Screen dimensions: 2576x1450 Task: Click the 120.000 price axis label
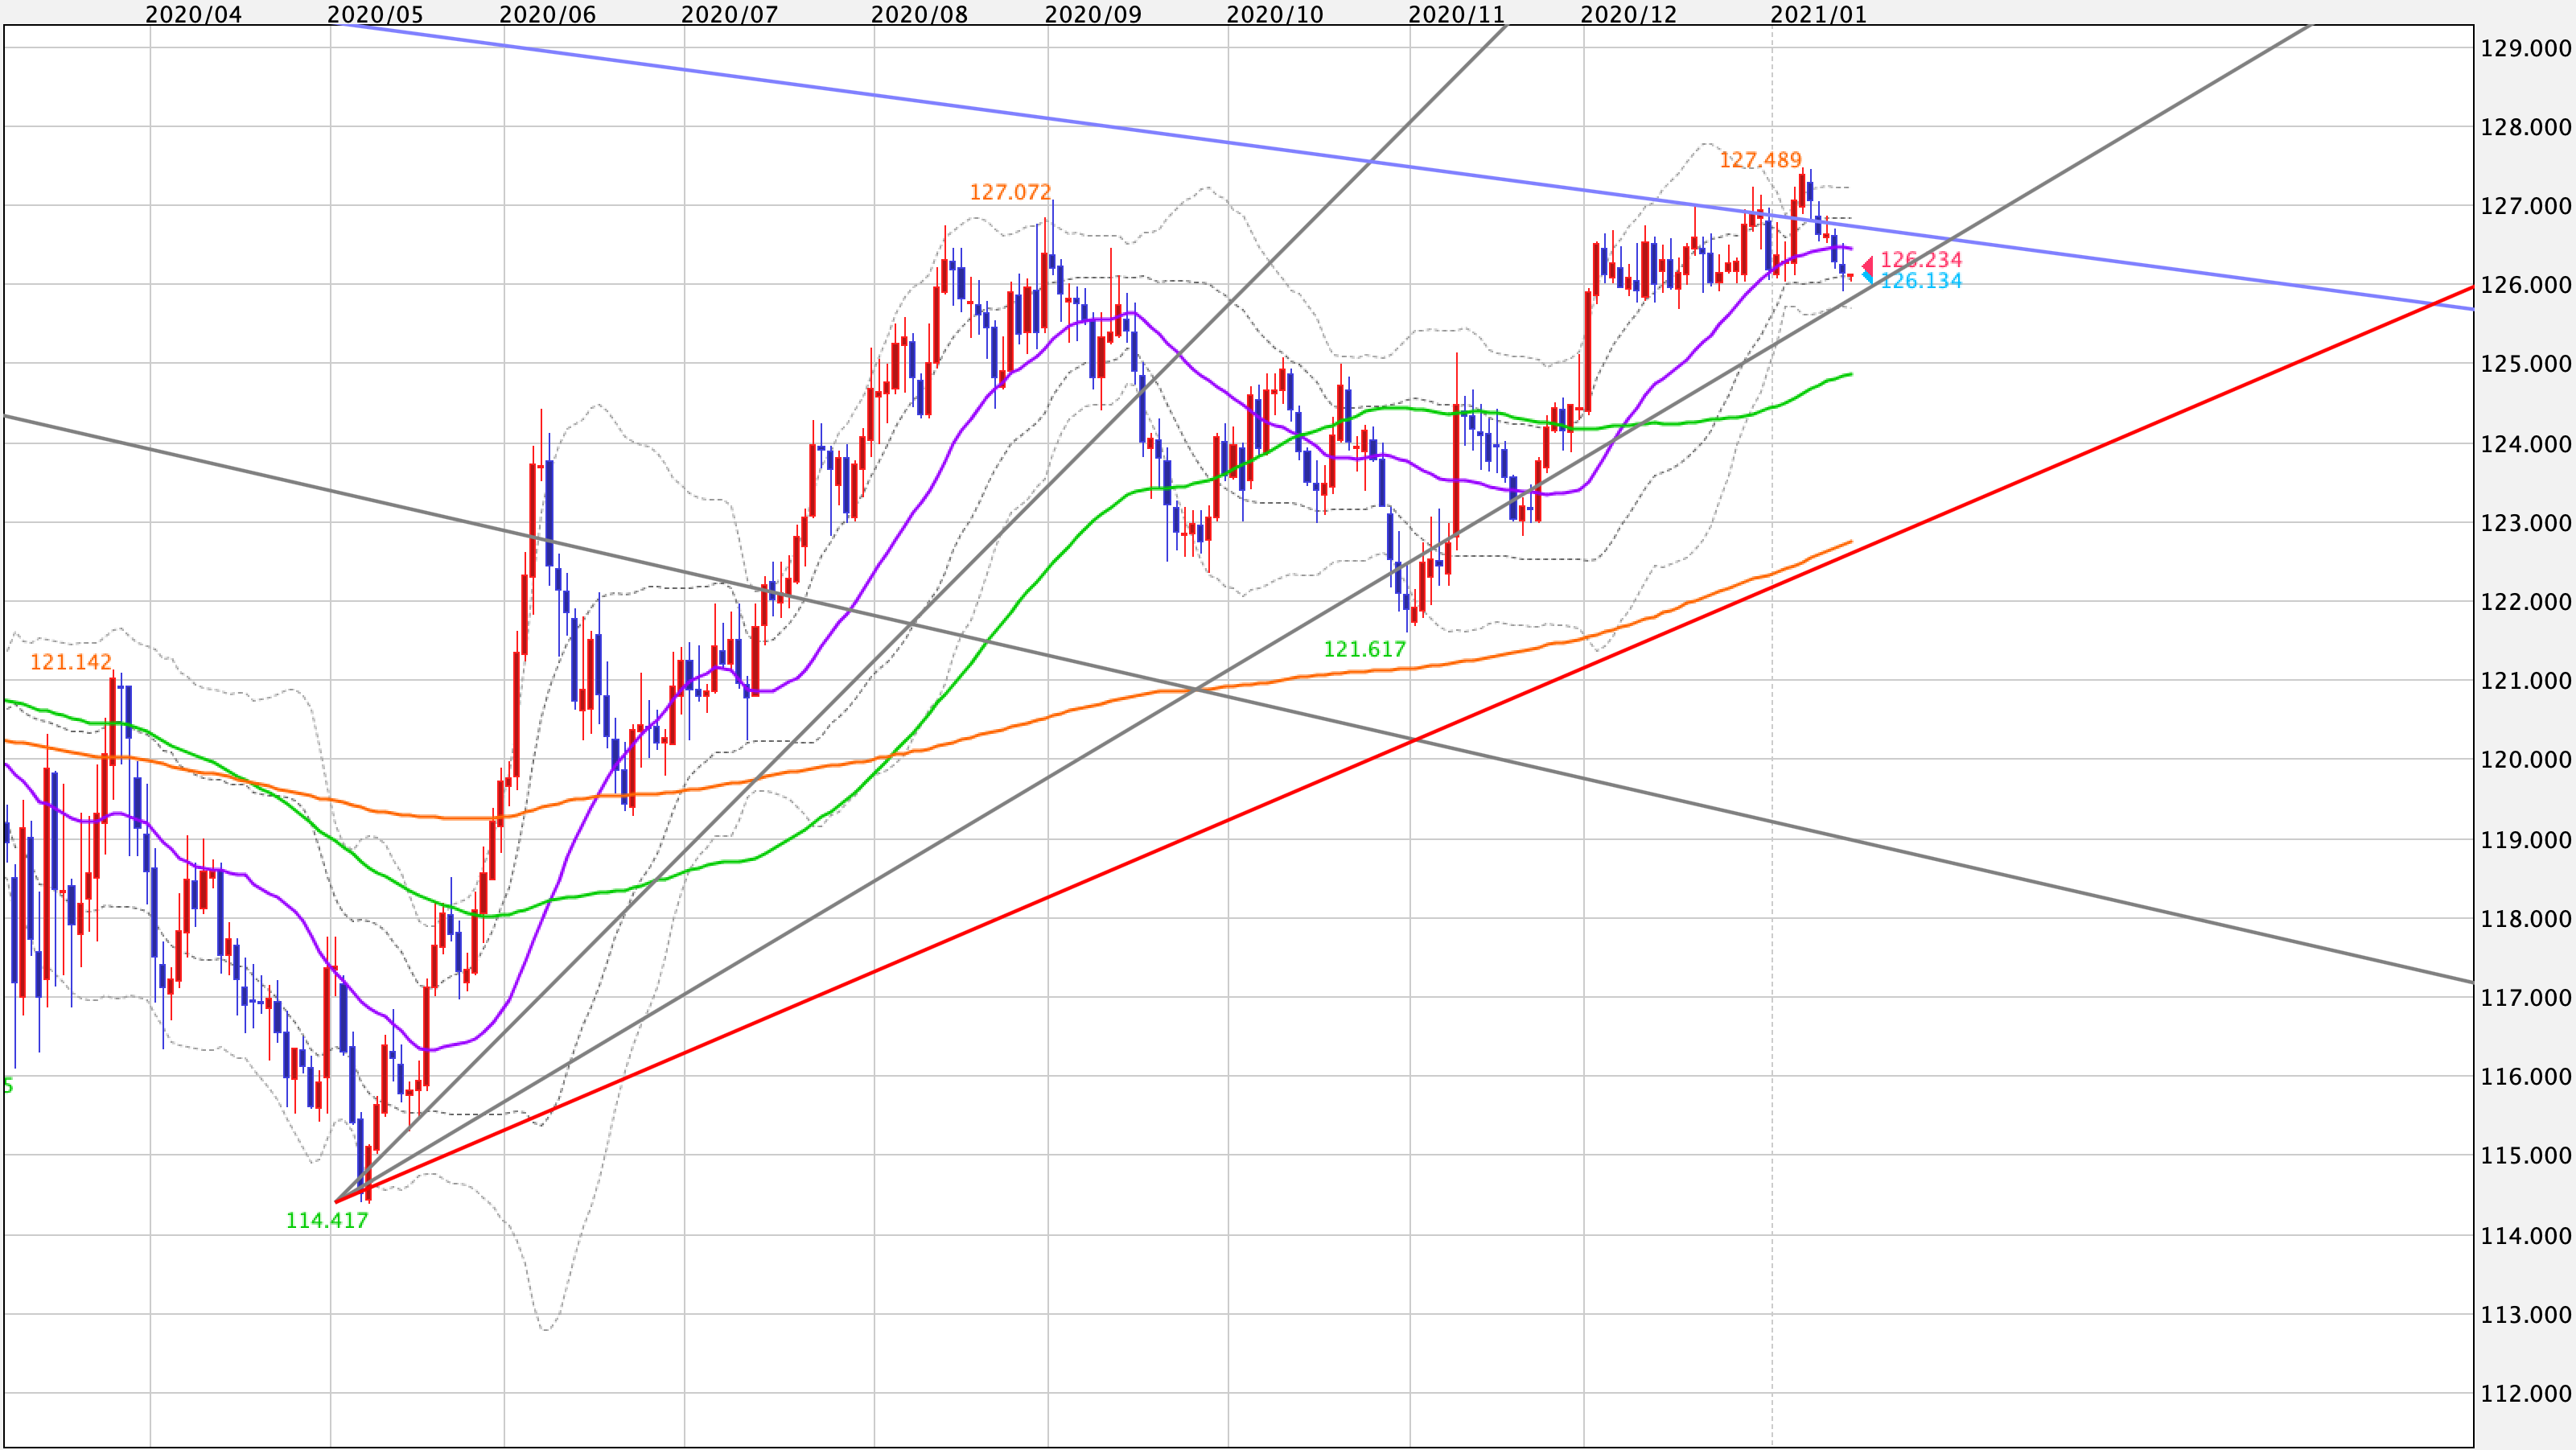pyautogui.click(x=2526, y=760)
